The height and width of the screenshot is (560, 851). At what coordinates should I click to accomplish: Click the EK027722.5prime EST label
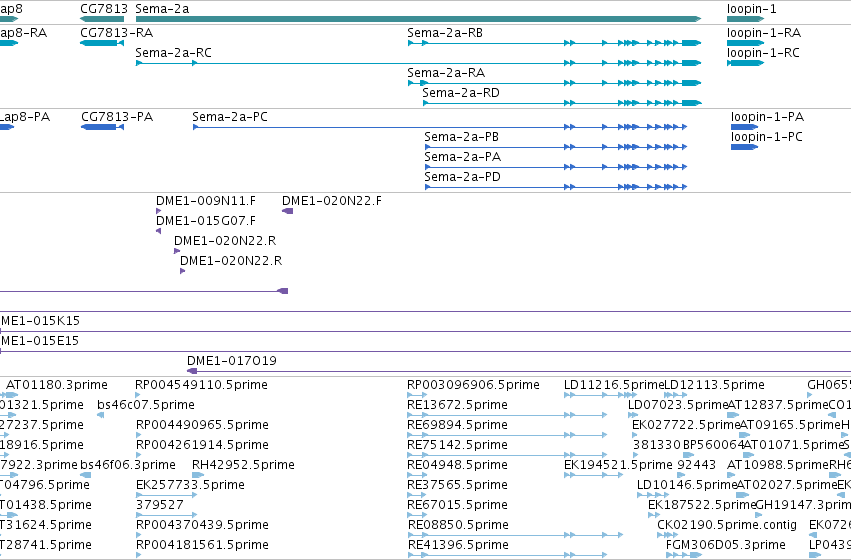(x=686, y=425)
